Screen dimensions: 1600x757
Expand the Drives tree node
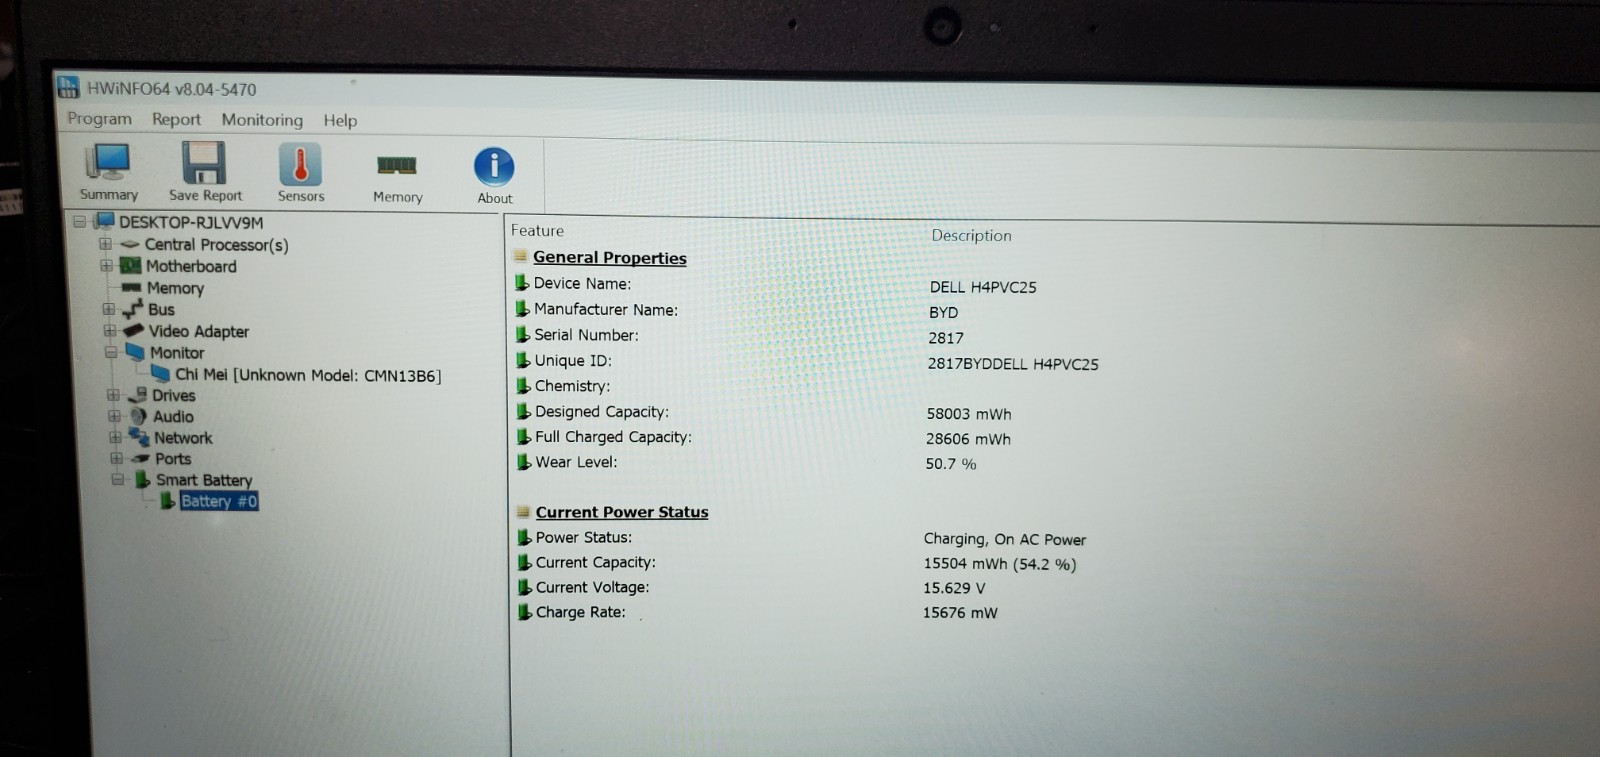tap(113, 395)
